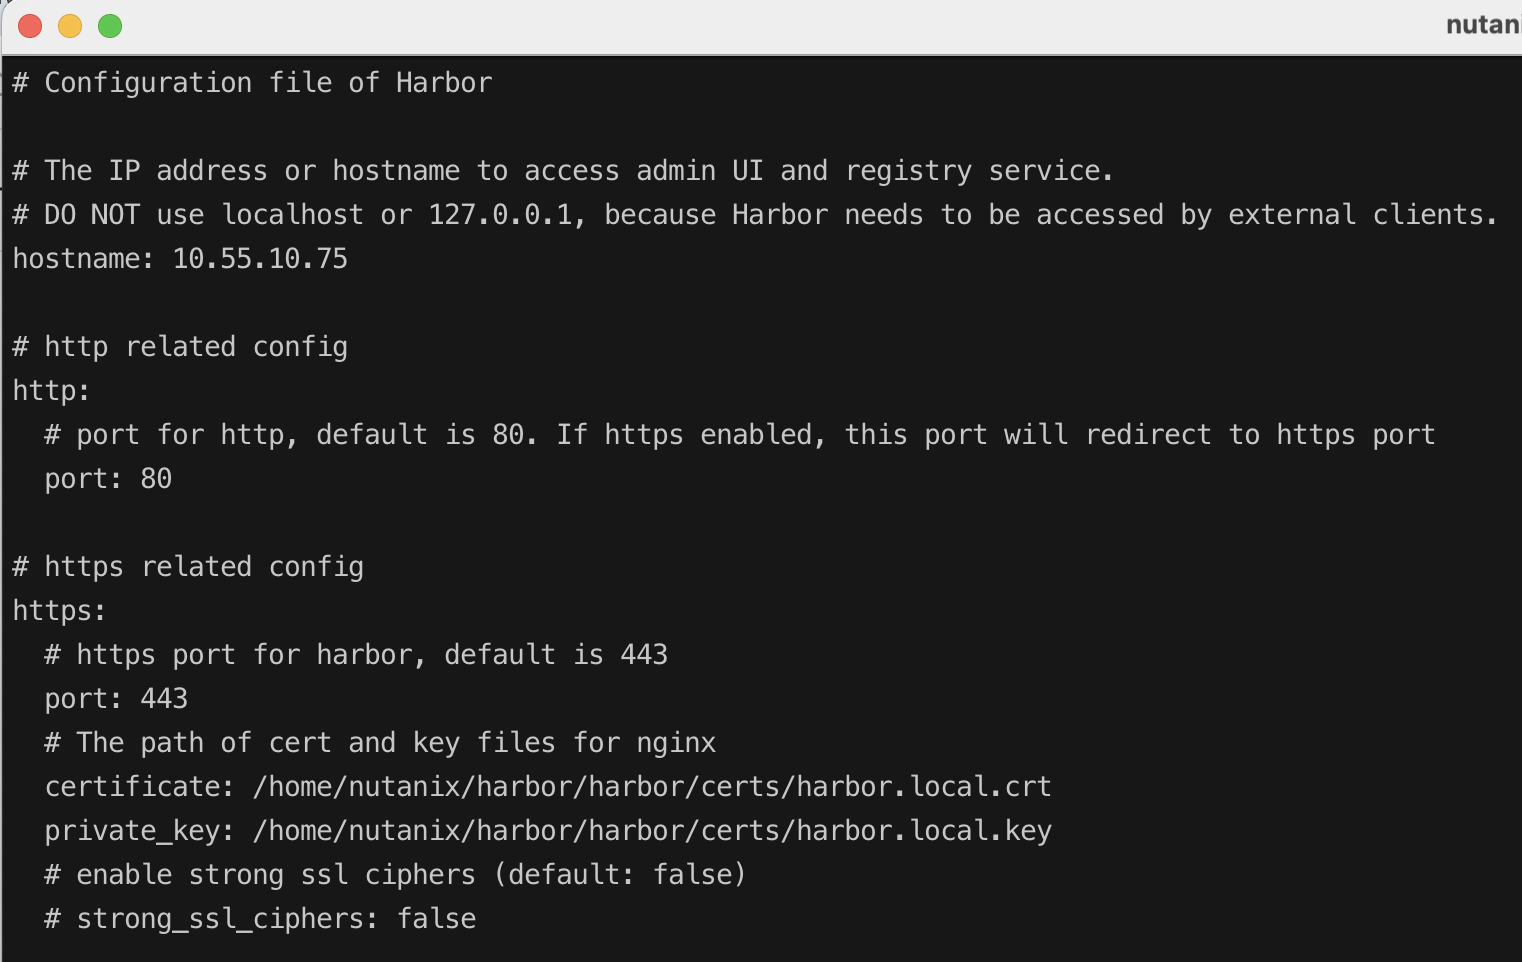Click the red close window button
Image resolution: width=1522 pixels, height=962 pixels.
pyautogui.click(x=30, y=26)
